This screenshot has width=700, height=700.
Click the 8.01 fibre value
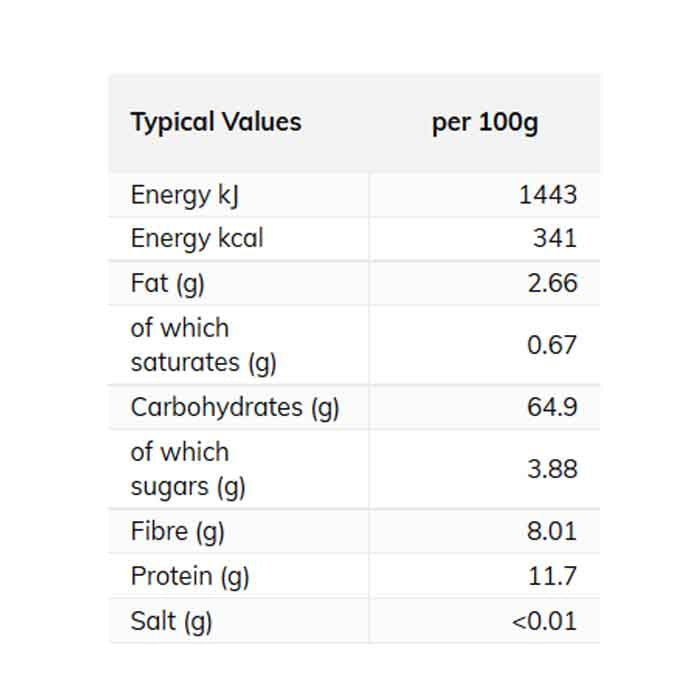tap(552, 531)
